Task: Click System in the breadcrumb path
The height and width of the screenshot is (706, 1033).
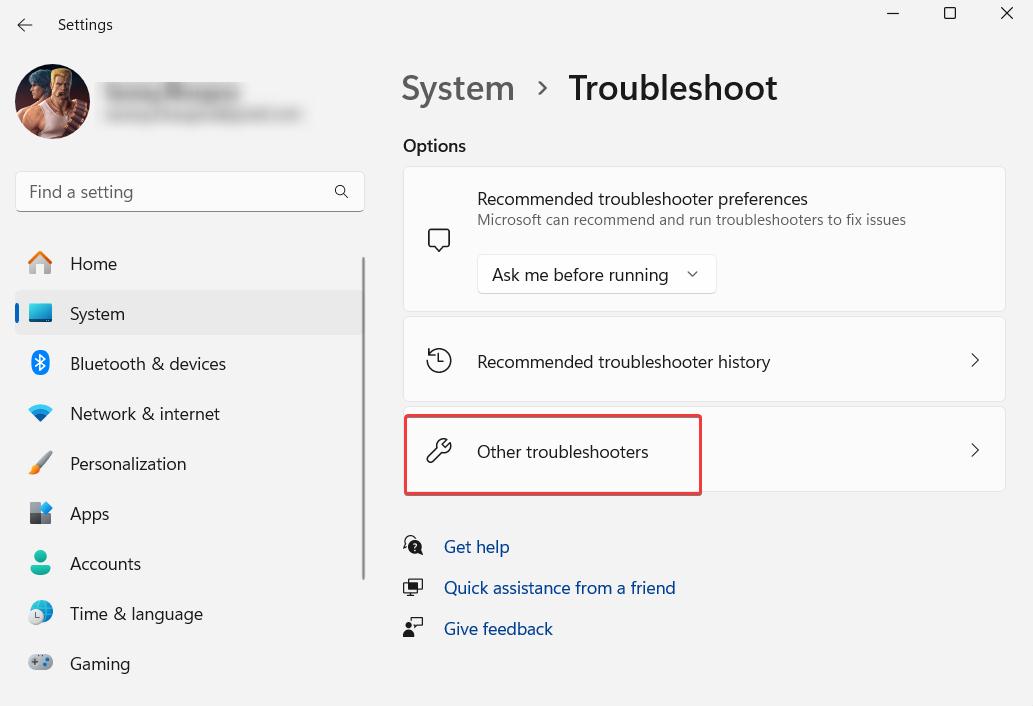Action: tap(457, 88)
